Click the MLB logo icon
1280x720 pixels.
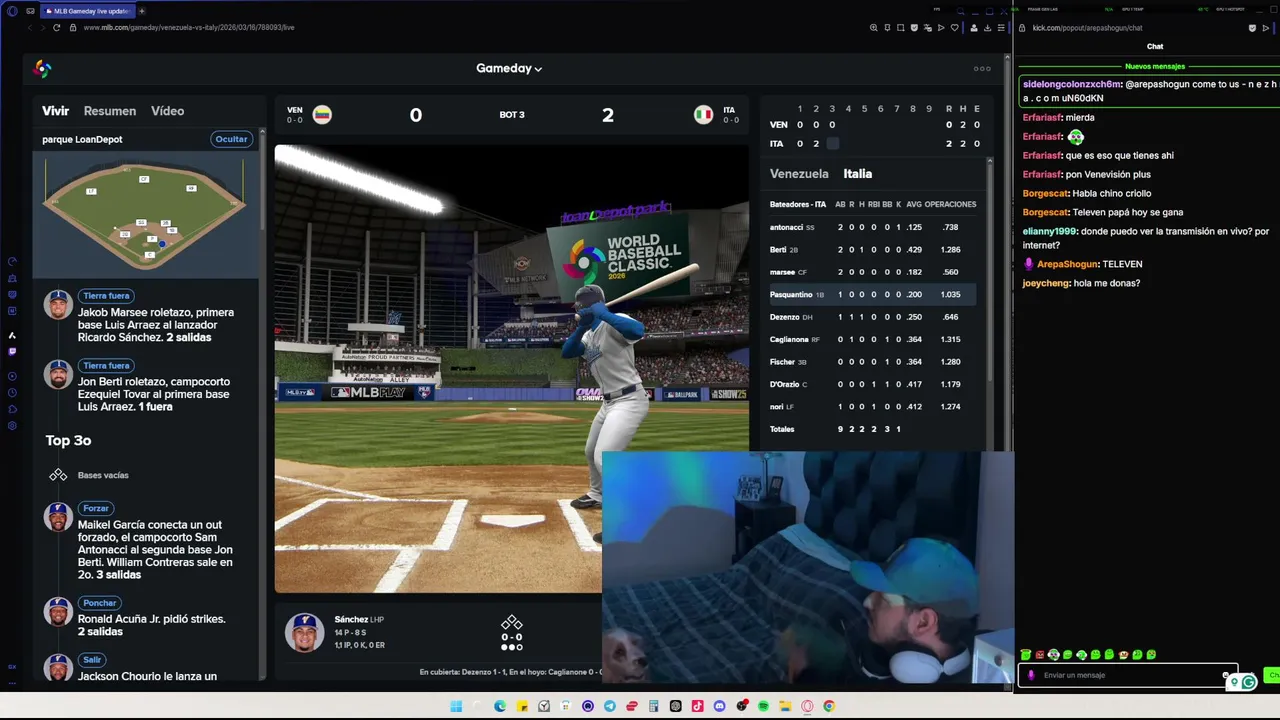42,69
